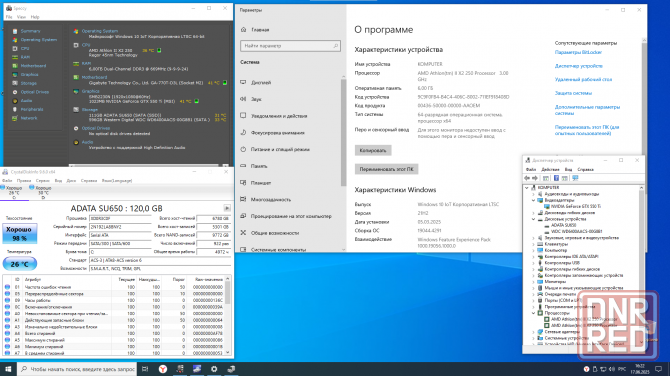This screenshot has width=670, height=376.
Task: Open the Сервис menu in CrystalDiskInfo
Action: [x=43, y=181]
